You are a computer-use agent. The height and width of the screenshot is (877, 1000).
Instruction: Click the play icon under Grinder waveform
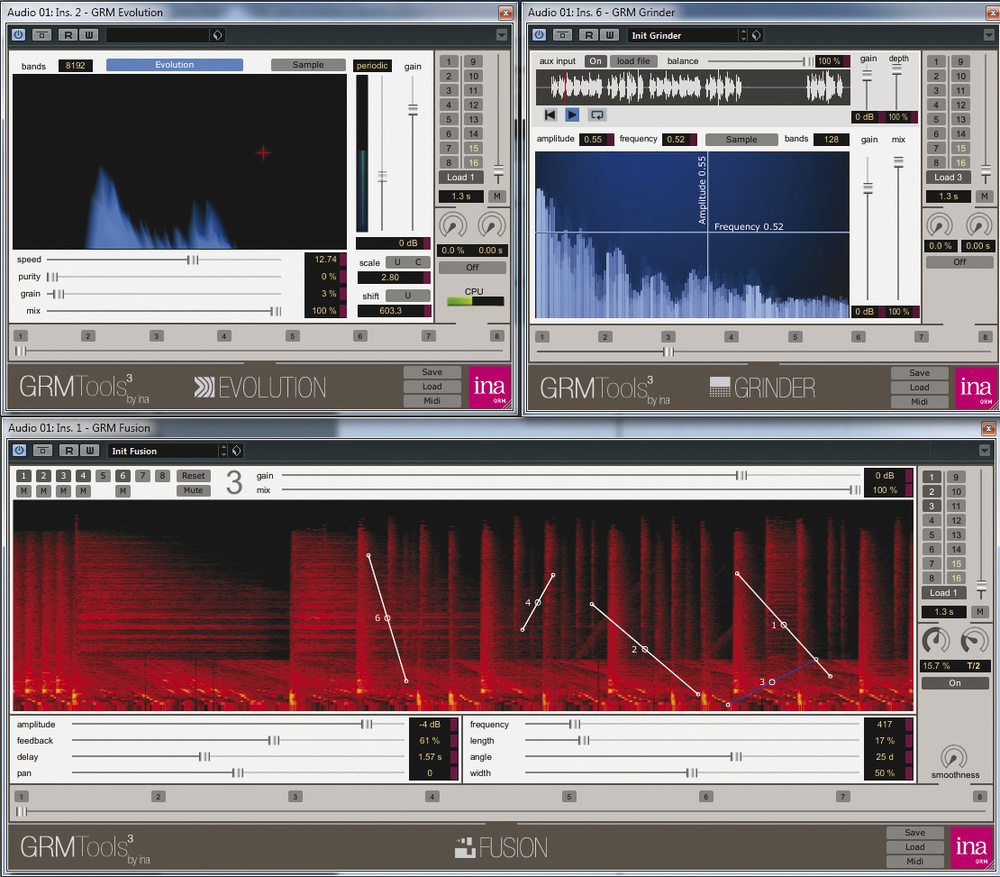(x=572, y=115)
